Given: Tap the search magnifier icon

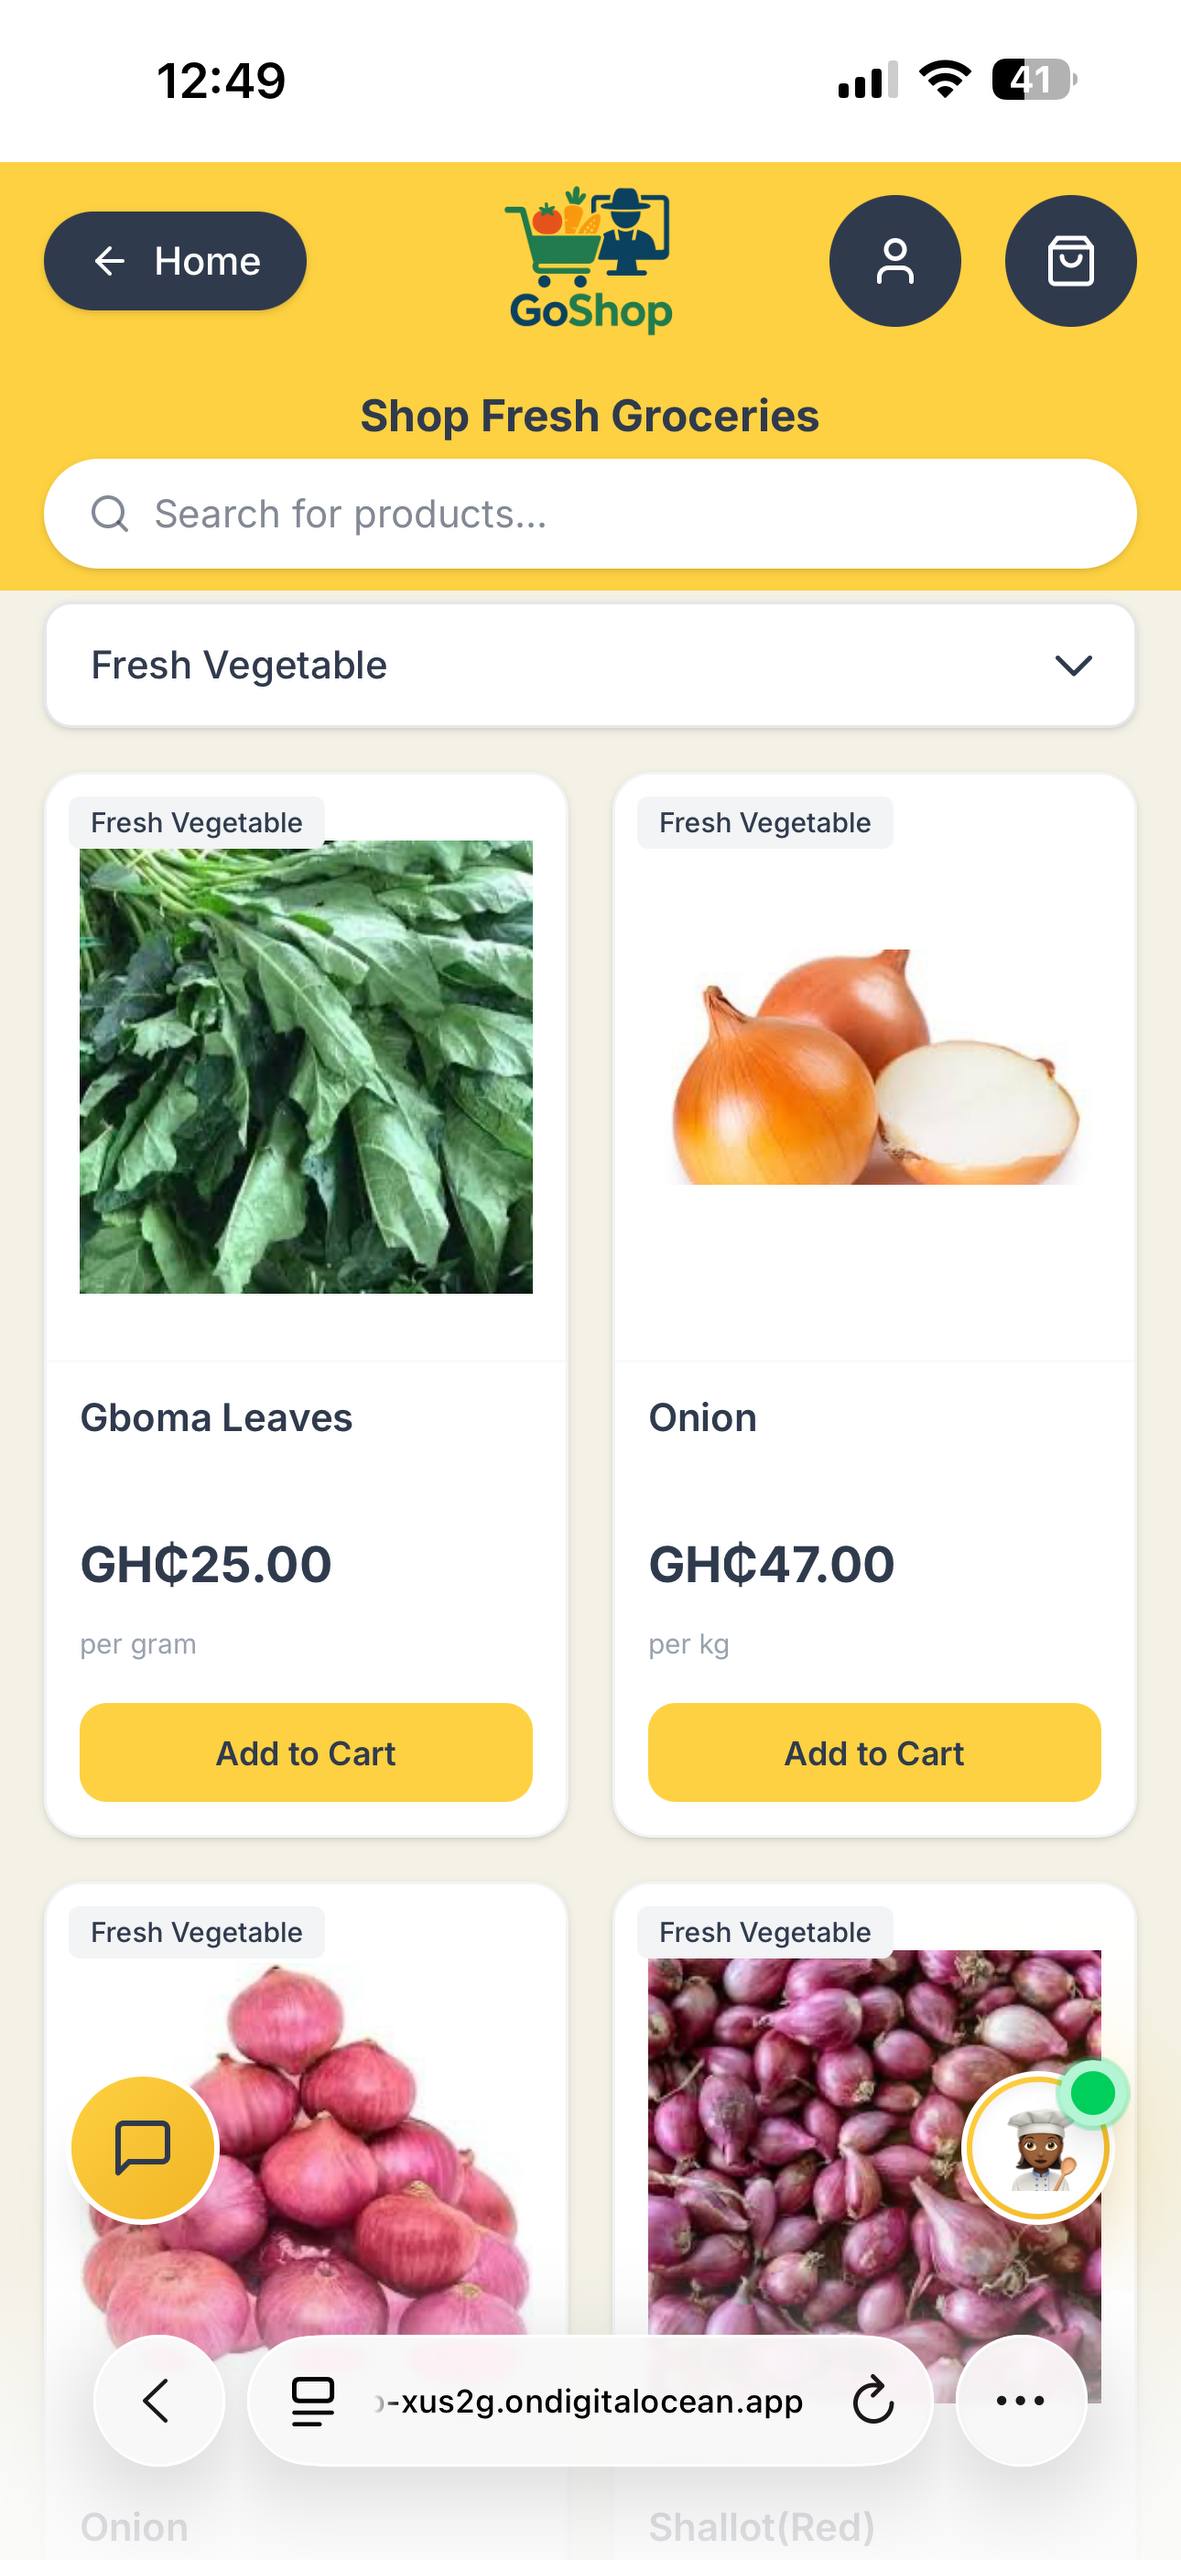Looking at the screenshot, I should (x=110, y=514).
